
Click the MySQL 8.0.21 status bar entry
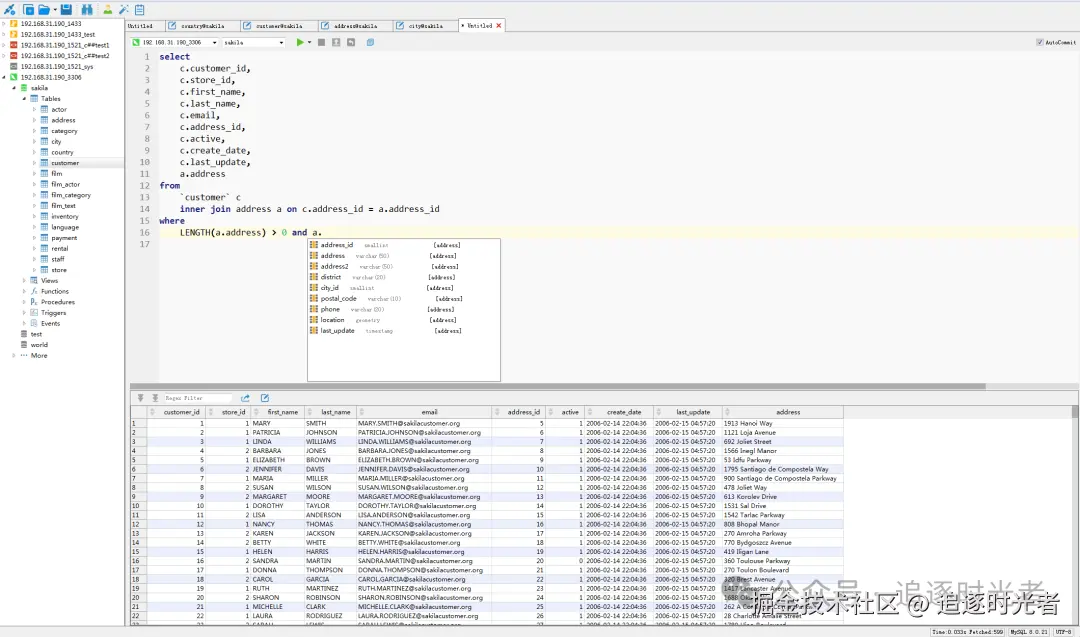tap(1029, 631)
